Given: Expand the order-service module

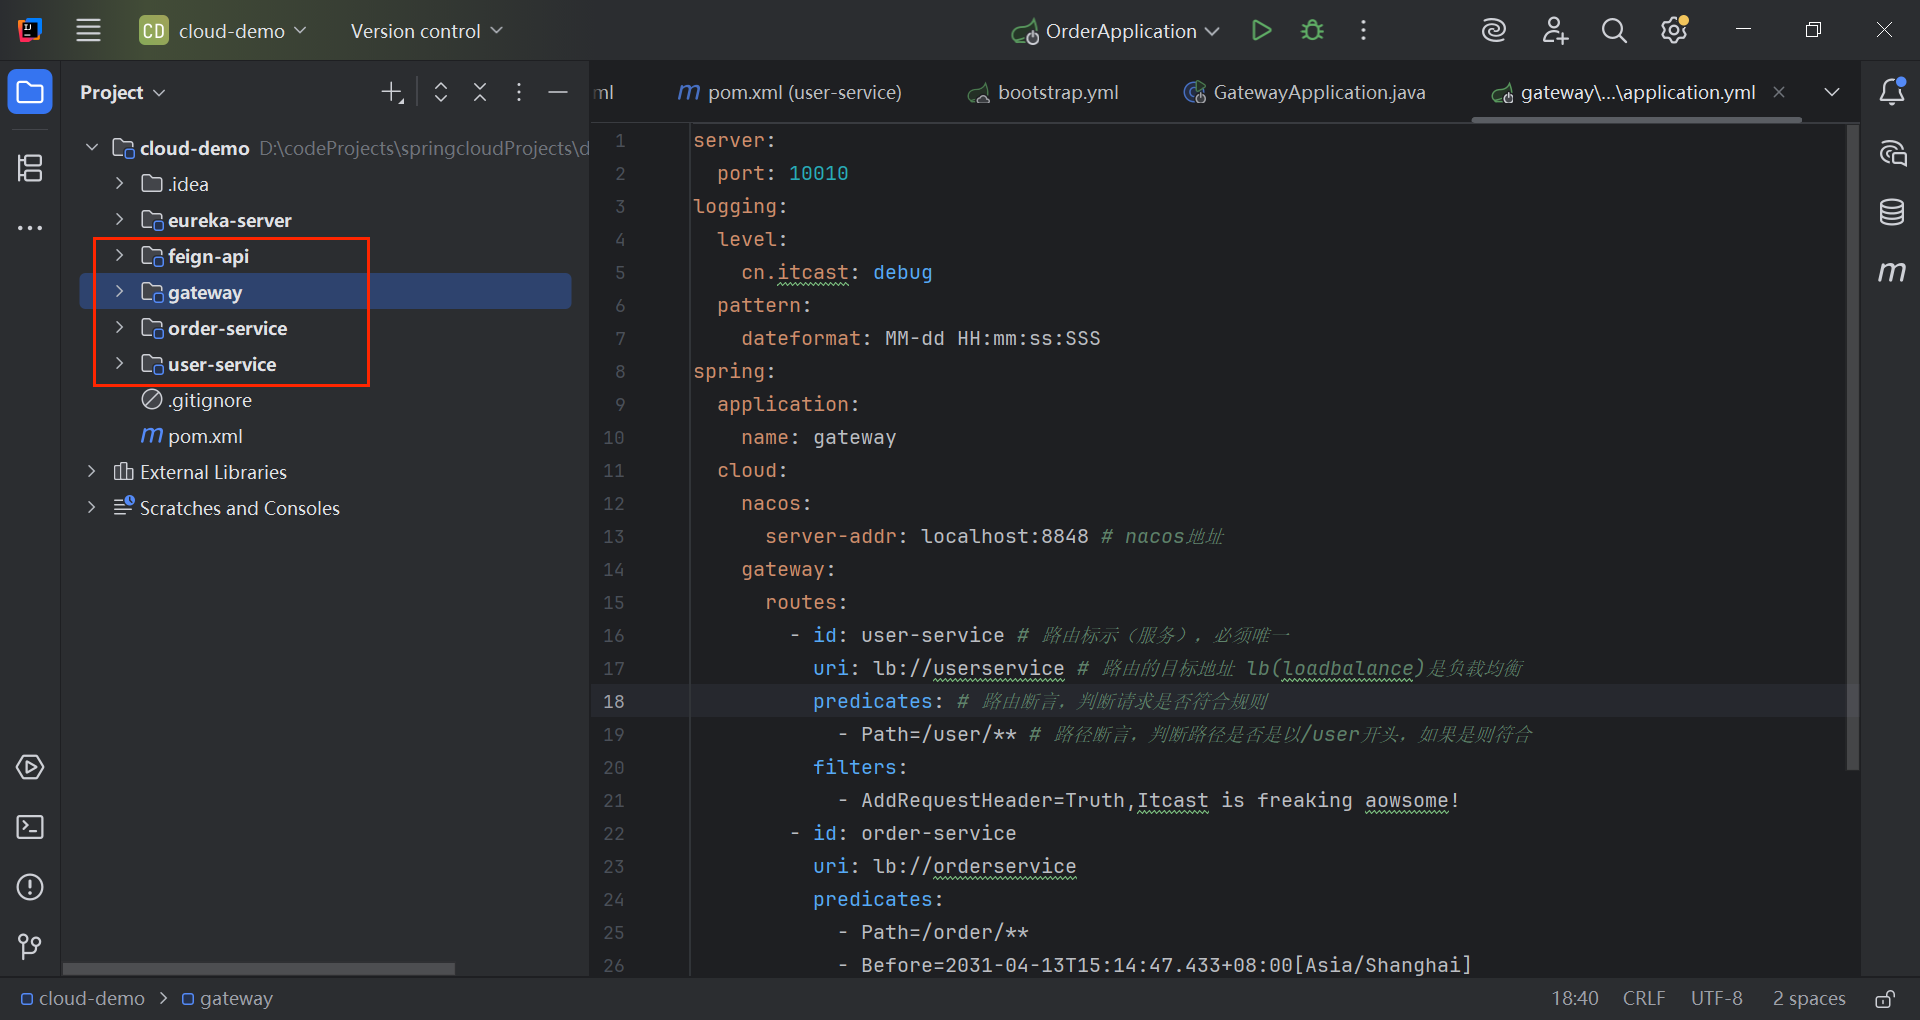Looking at the screenshot, I should pyautogui.click(x=120, y=328).
